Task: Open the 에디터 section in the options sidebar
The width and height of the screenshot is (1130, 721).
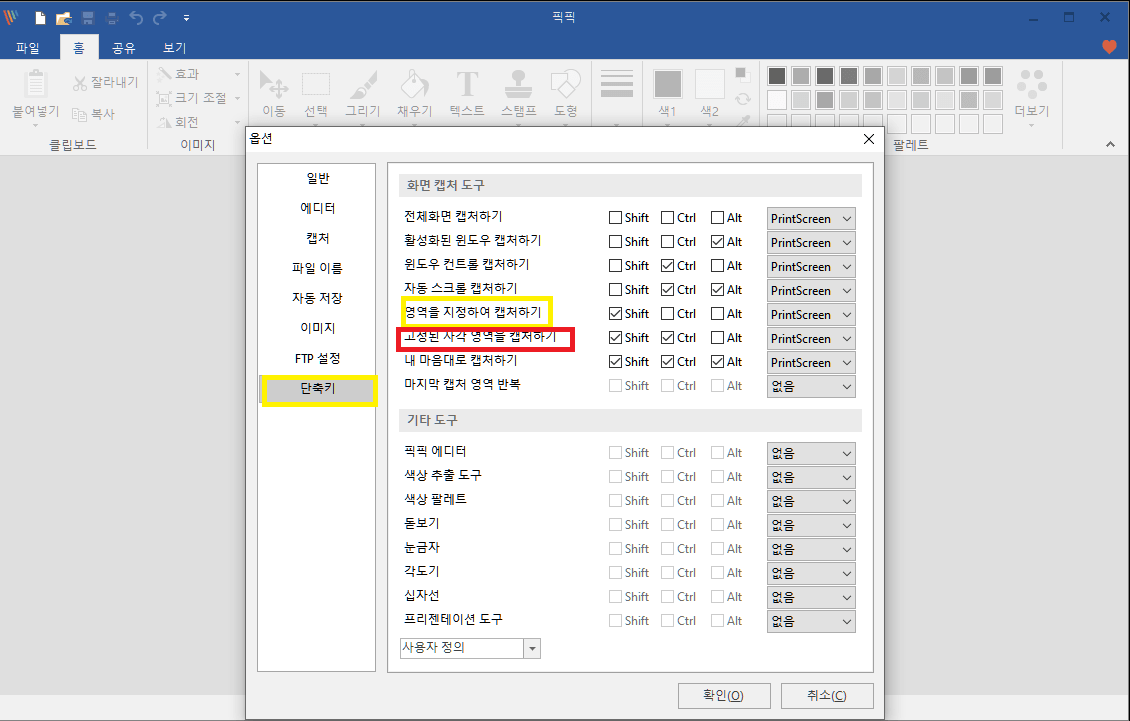Action: pos(317,207)
